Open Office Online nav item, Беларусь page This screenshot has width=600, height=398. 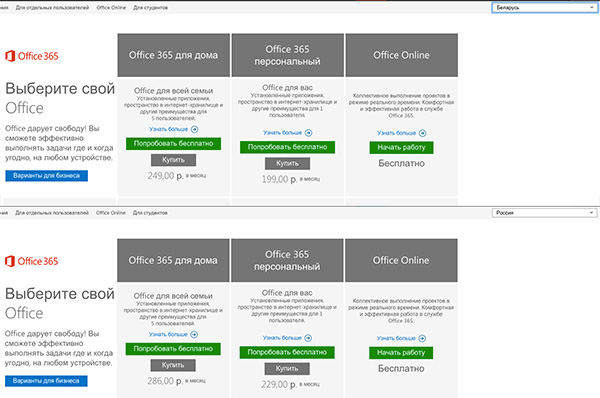click(111, 8)
